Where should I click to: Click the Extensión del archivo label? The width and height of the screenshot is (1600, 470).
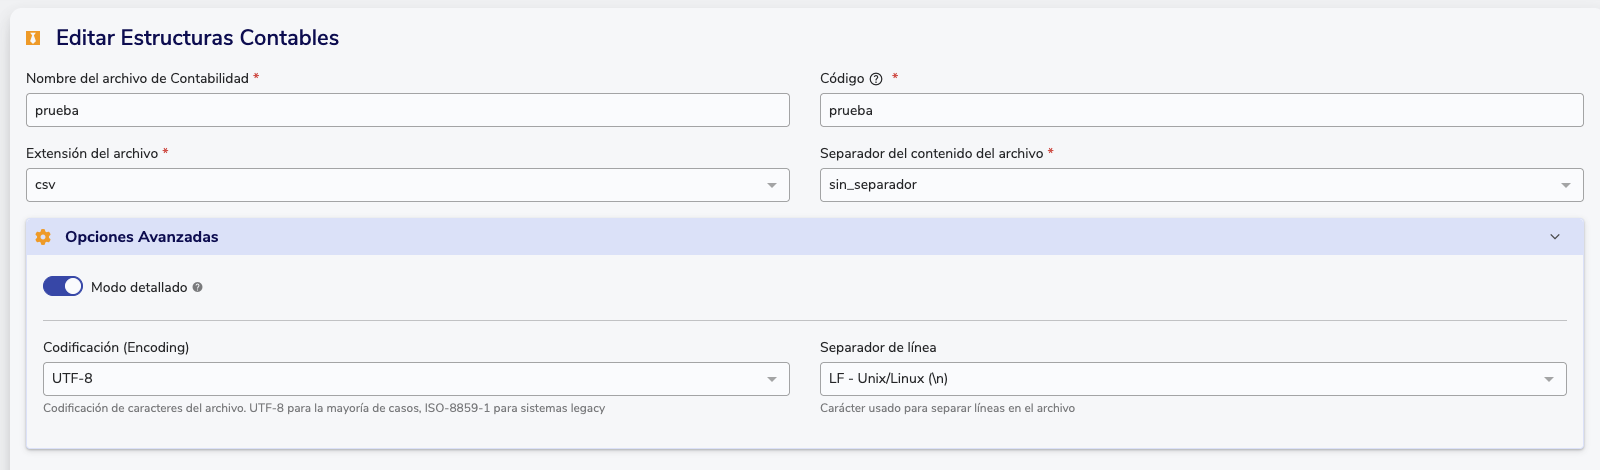pos(92,153)
